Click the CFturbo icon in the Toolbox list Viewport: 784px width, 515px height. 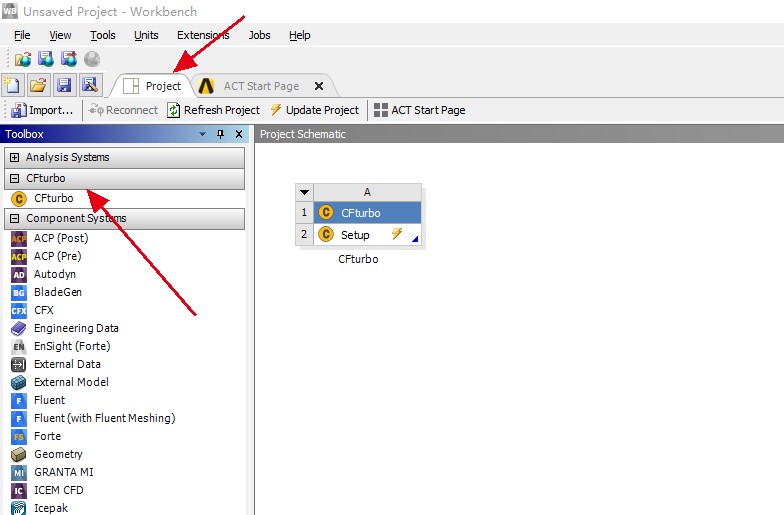tap(18, 198)
